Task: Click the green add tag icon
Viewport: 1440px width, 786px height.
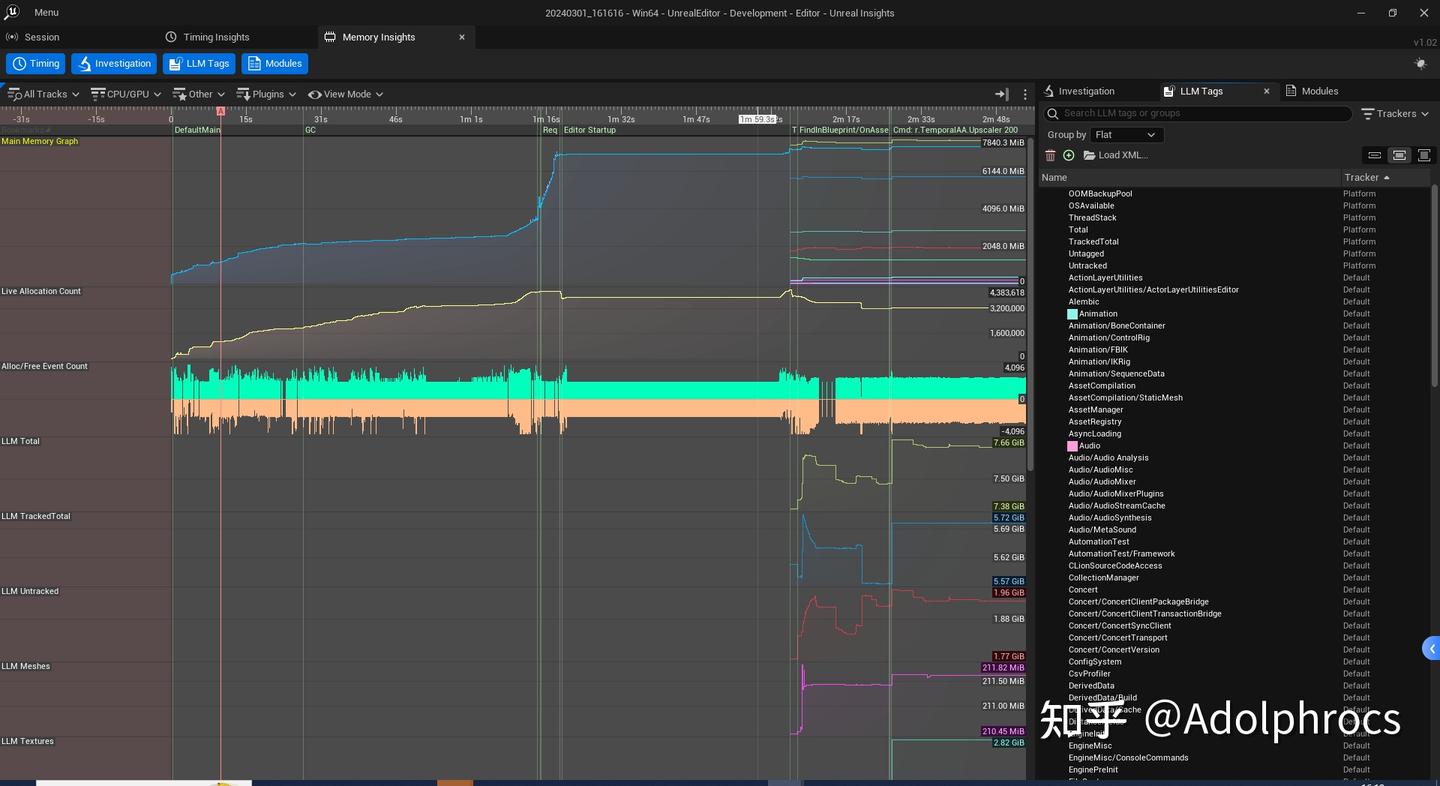Action: coord(1068,155)
